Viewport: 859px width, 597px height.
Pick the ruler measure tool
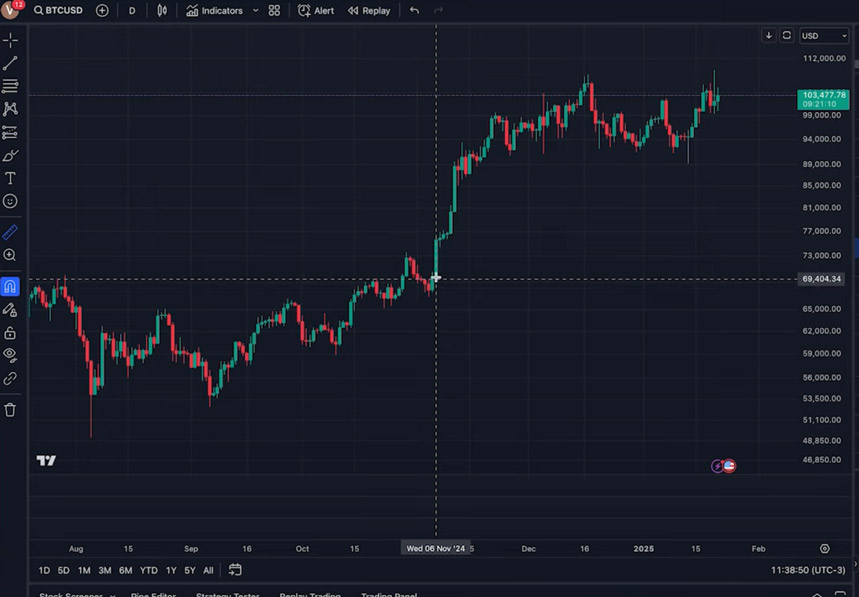(x=10, y=232)
